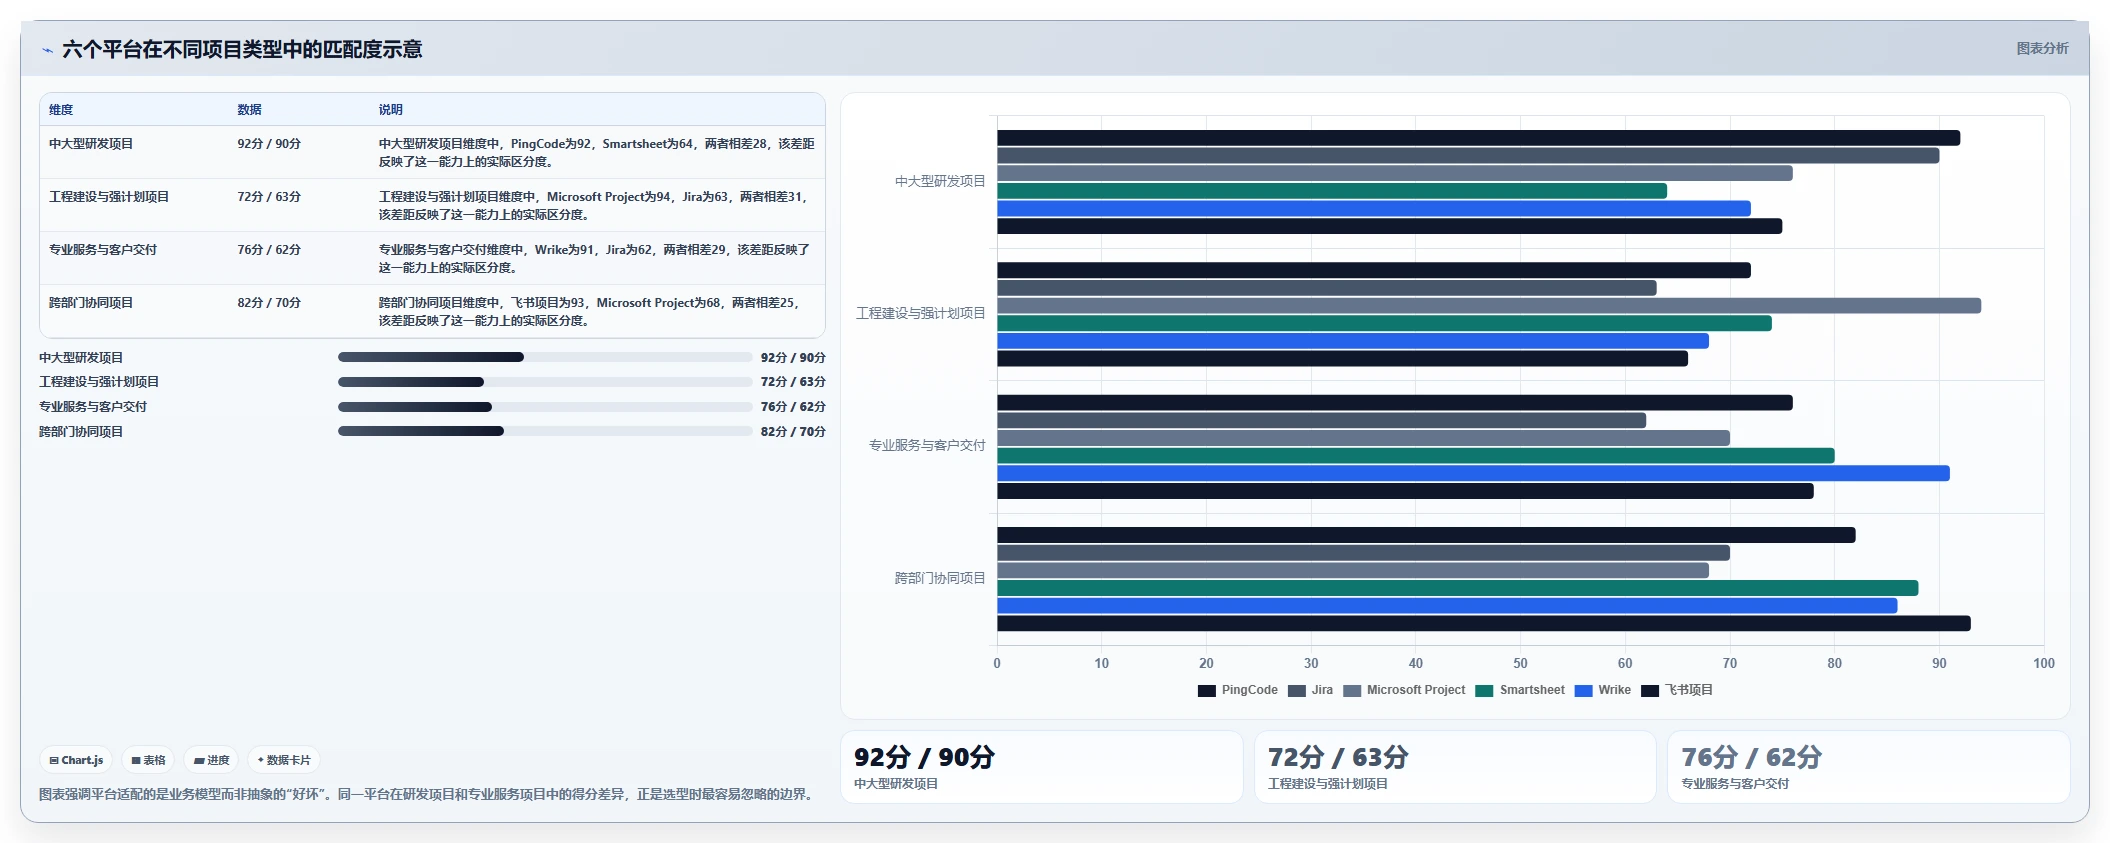Click the y-axis label 工程建设与强计划项目
Image resolution: width=2110 pixels, height=843 pixels.
[x=921, y=314]
